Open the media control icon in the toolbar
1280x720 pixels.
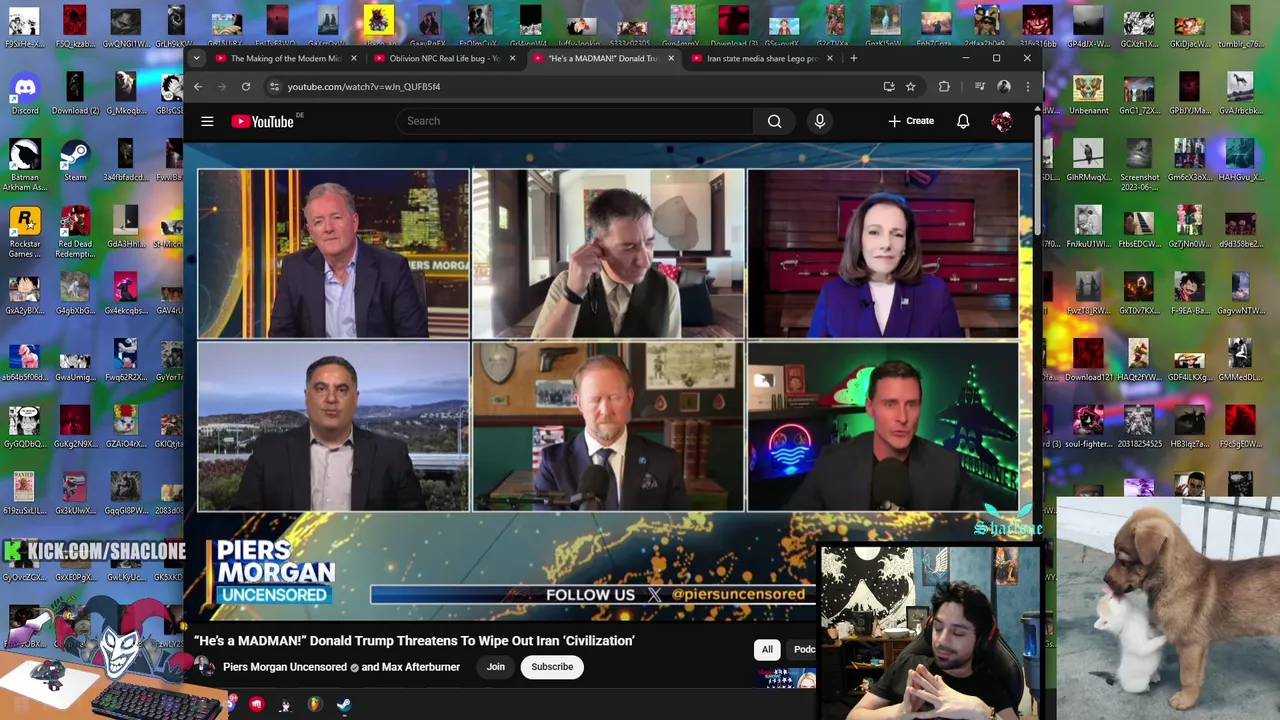[x=980, y=87]
